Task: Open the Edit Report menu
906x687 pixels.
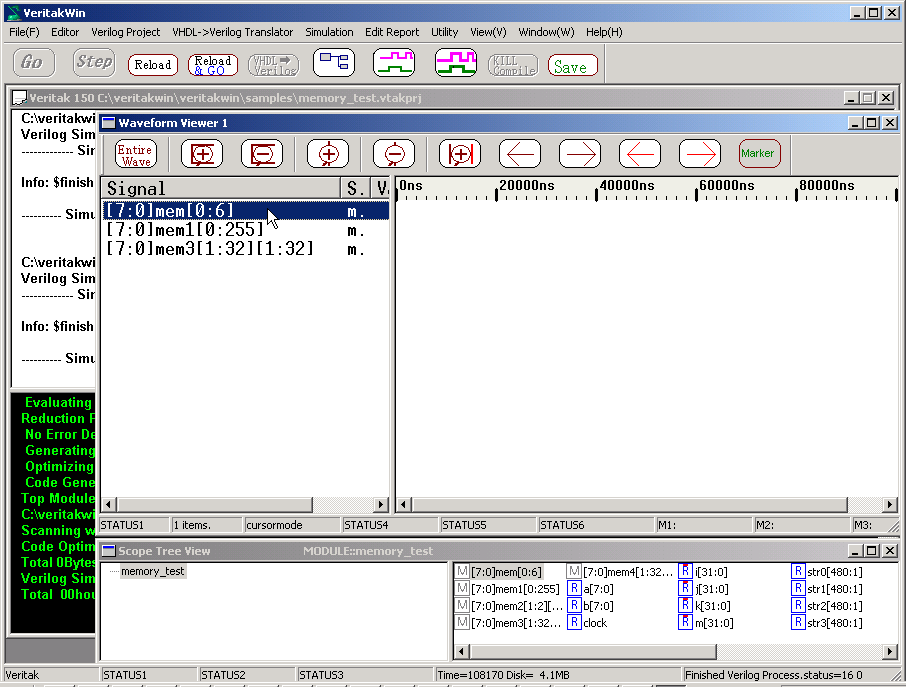Action: (x=392, y=32)
